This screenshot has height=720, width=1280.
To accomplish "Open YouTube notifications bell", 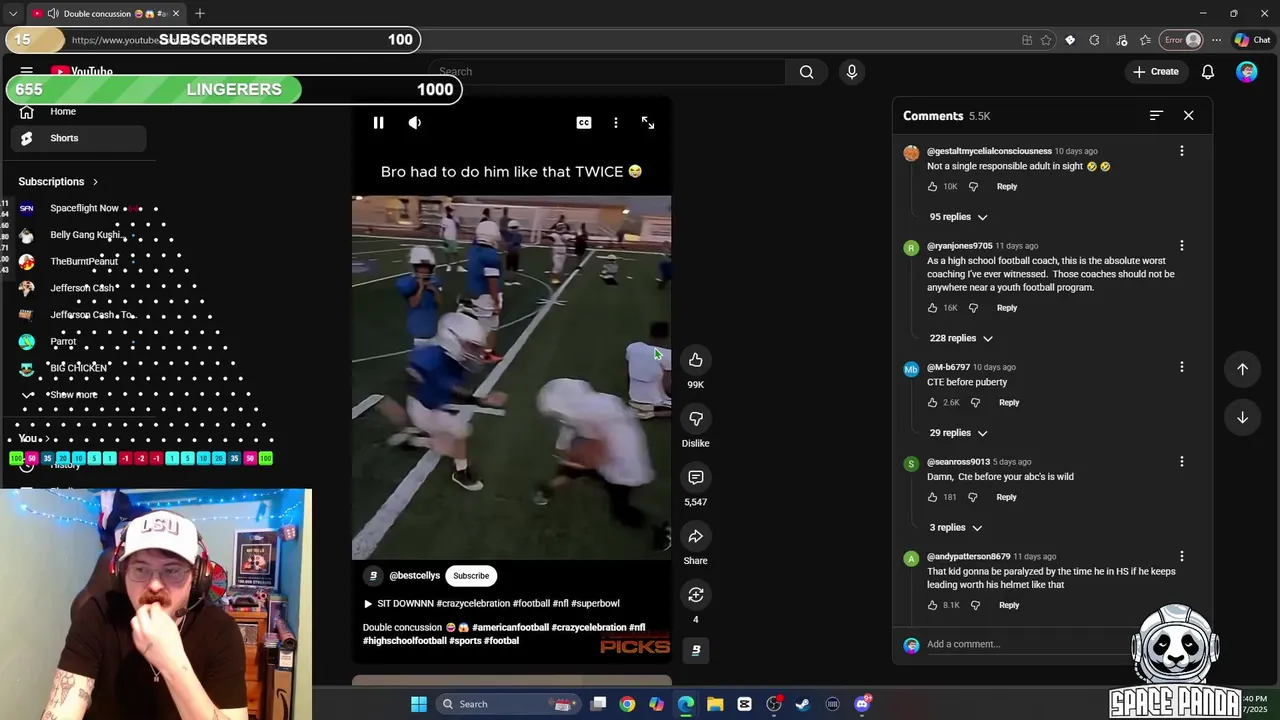I will 1208,72.
